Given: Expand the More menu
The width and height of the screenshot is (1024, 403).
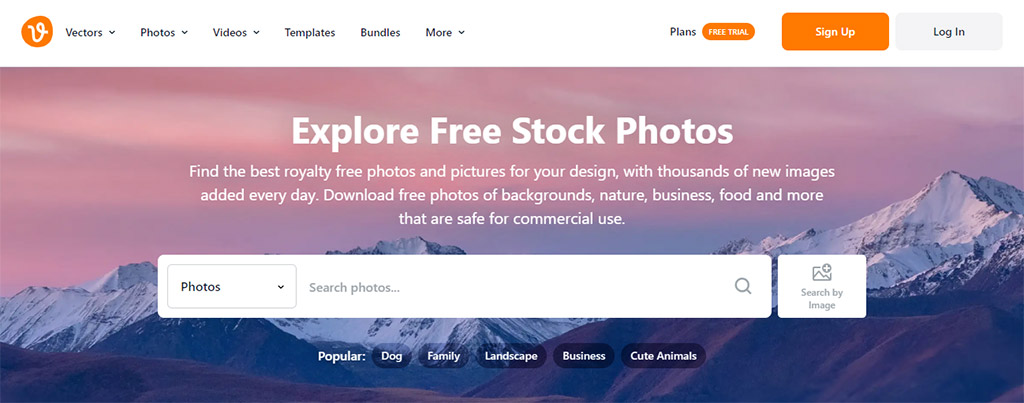Looking at the screenshot, I should (445, 32).
